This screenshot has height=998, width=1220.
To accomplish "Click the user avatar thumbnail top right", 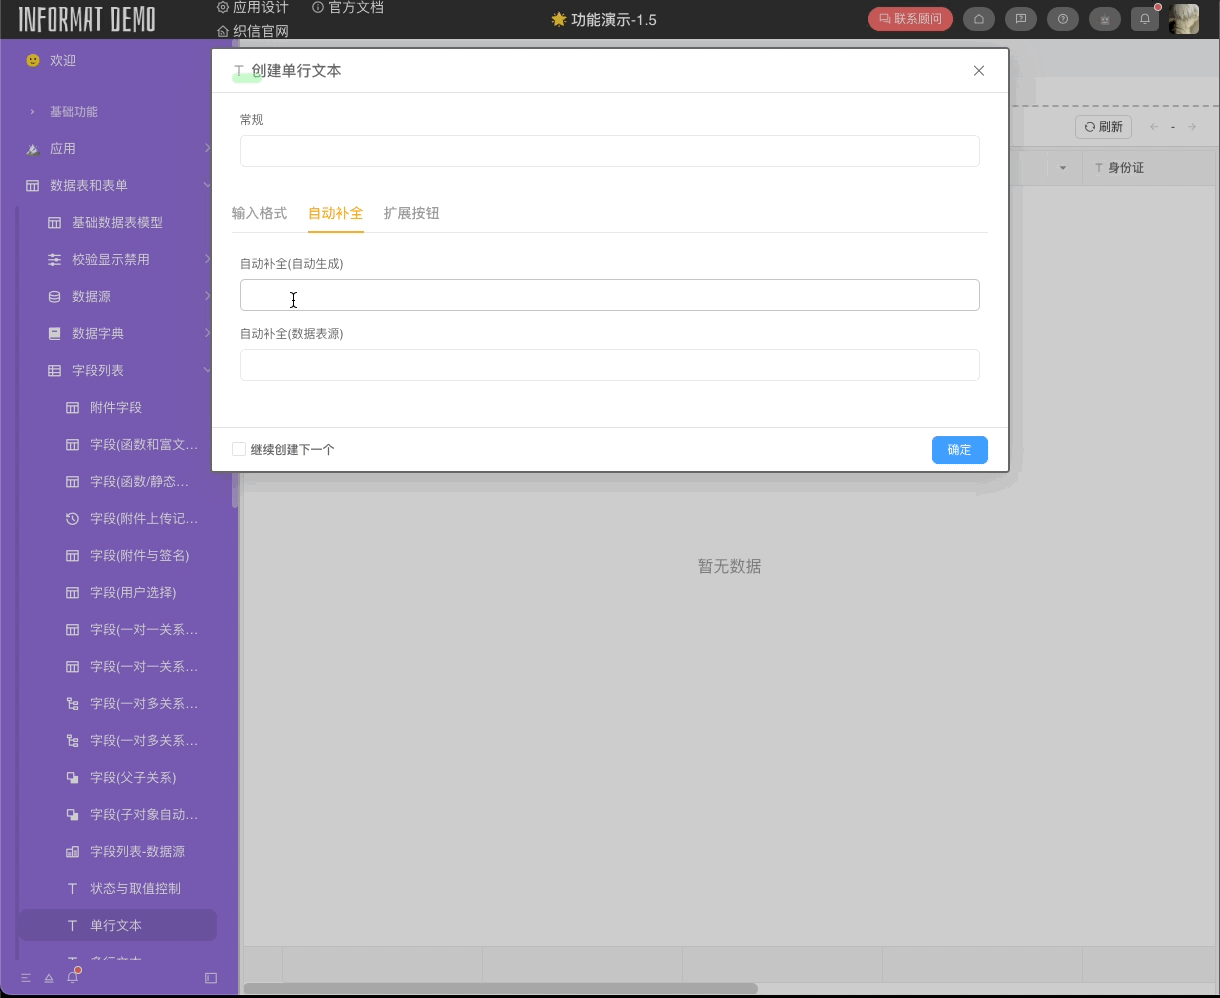I will [1185, 18].
